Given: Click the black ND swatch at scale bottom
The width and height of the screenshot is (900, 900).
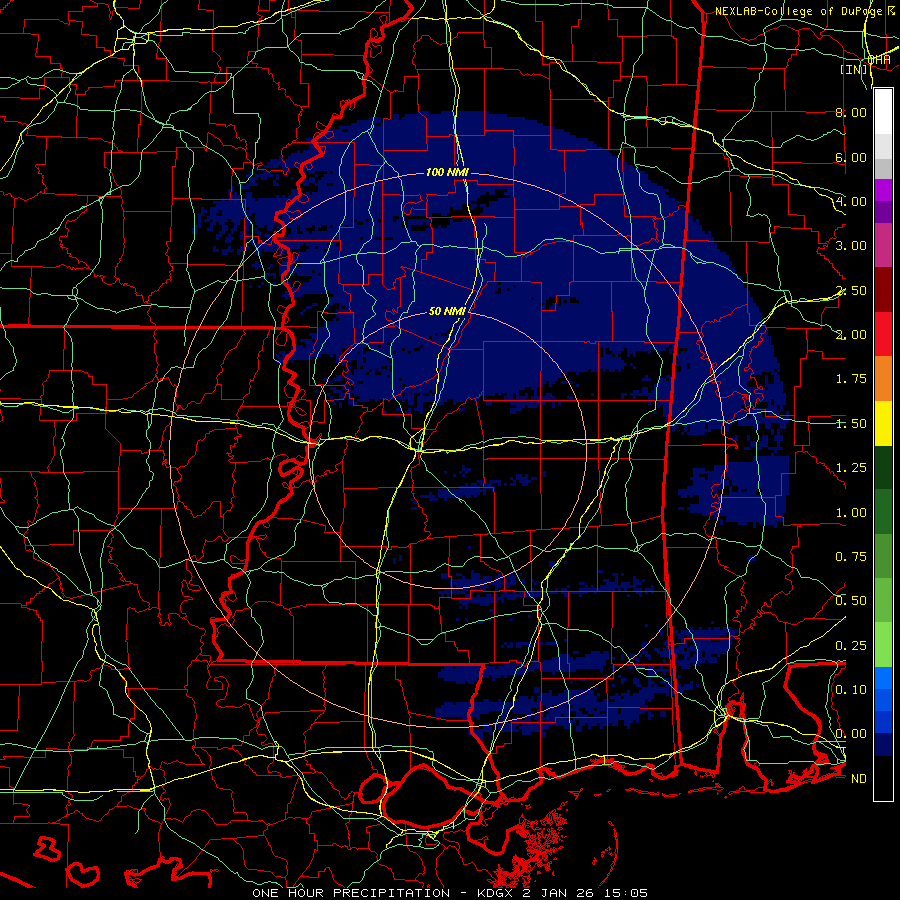Looking at the screenshot, I should tap(883, 778).
